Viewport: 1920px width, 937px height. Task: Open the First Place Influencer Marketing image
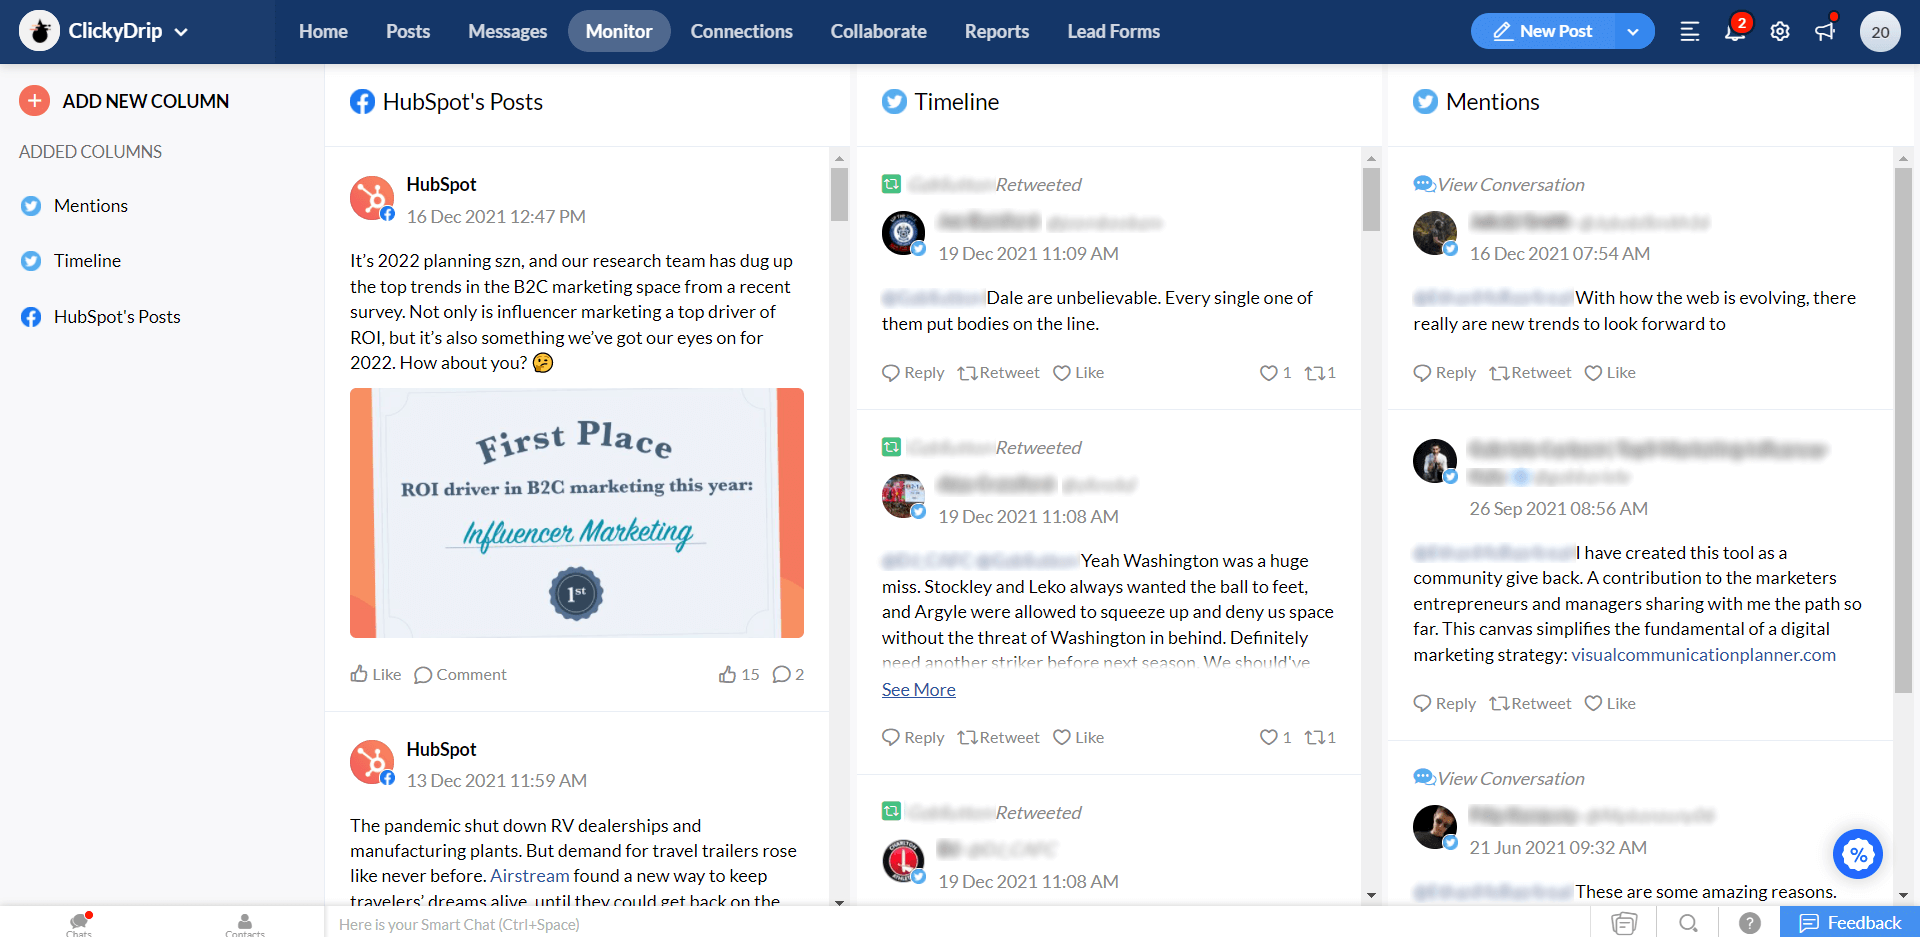pyautogui.click(x=577, y=513)
